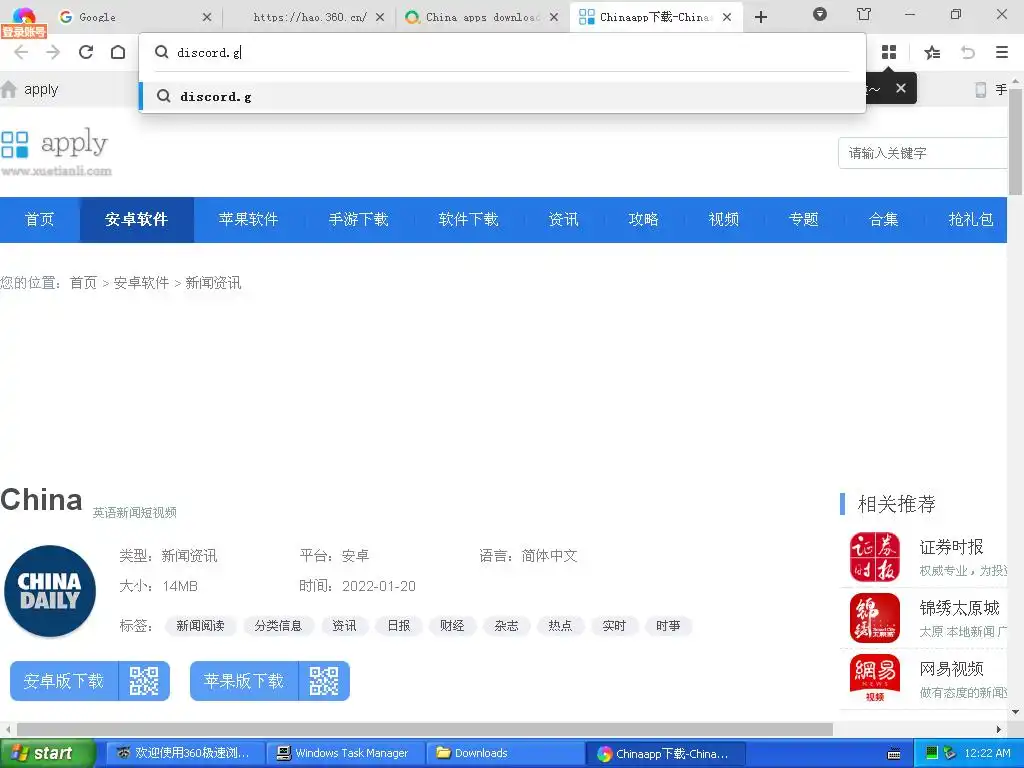1024x768 pixels.
Task: Dismiss the dark notification popup
Action: pos(901,88)
